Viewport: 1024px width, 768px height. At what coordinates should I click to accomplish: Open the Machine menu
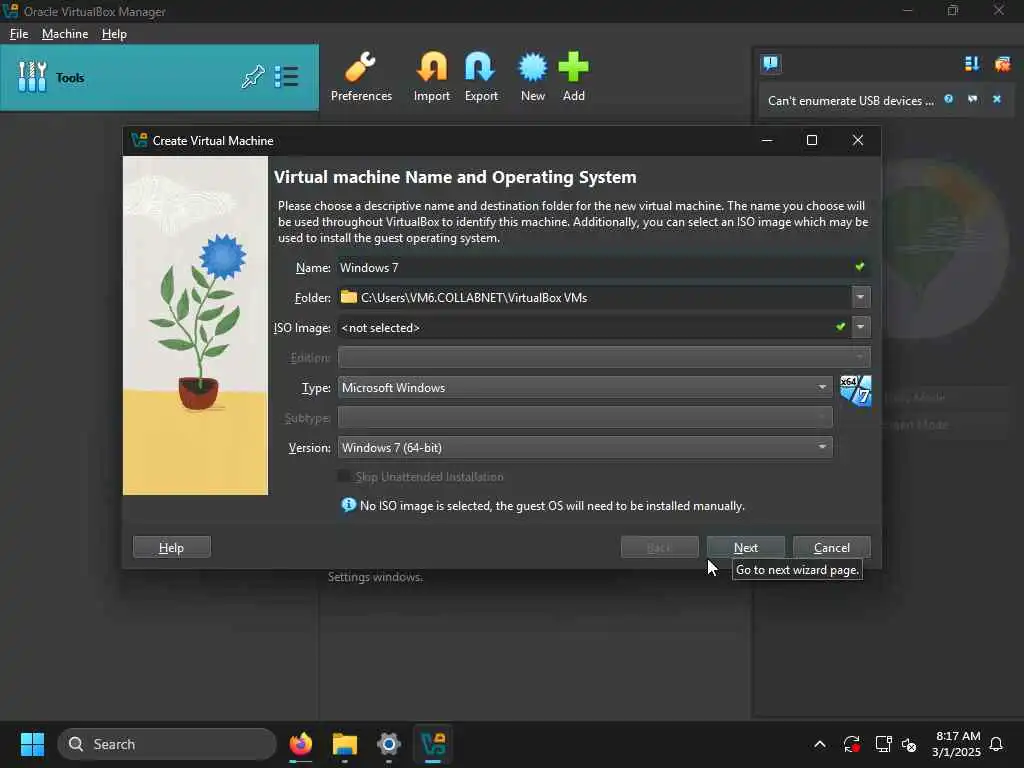[65, 33]
